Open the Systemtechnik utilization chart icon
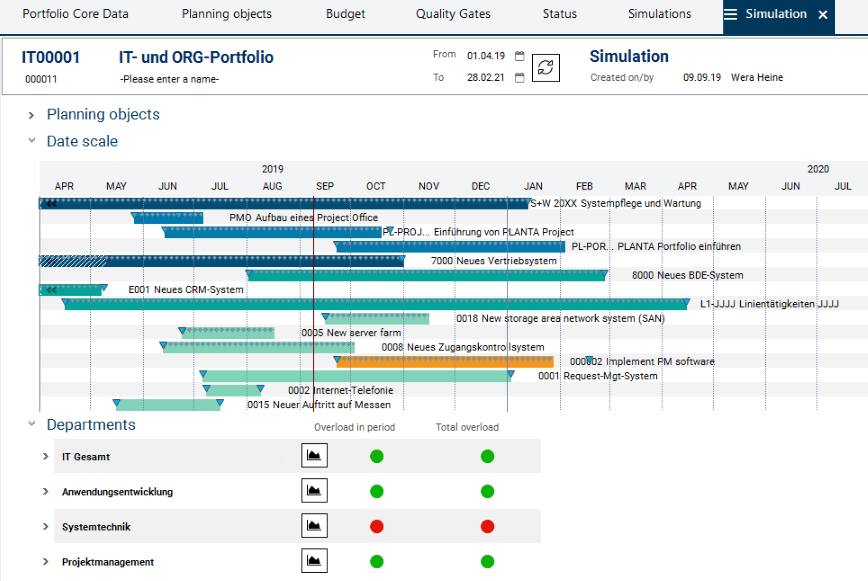Screen dimensions: 868x581 [314, 527]
